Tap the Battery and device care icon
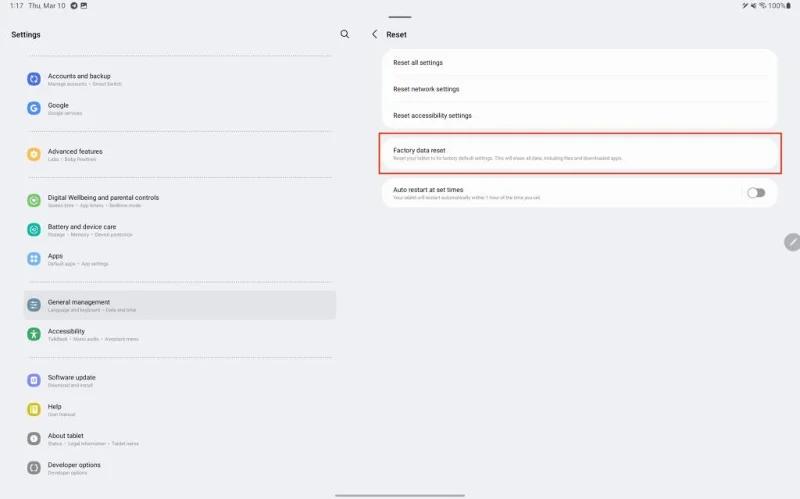800x499 pixels. (x=34, y=230)
